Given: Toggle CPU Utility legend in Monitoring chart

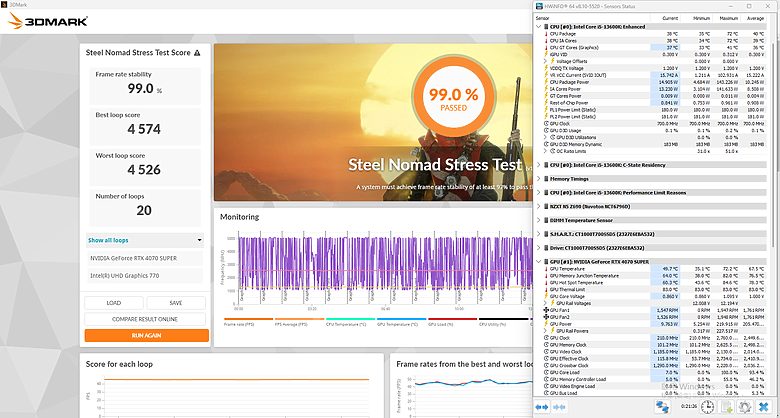Looking at the screenshot, I should 503,322.
